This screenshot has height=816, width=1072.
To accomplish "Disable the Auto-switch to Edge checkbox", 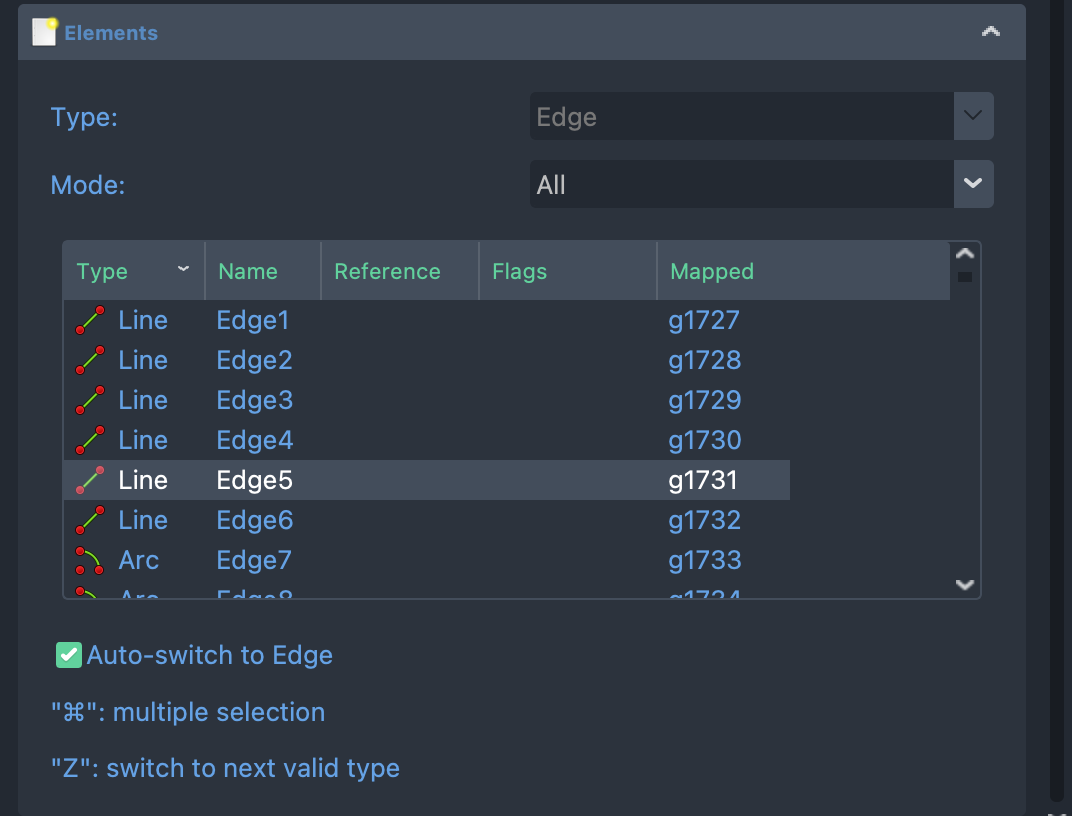I will tap(68, 655).
